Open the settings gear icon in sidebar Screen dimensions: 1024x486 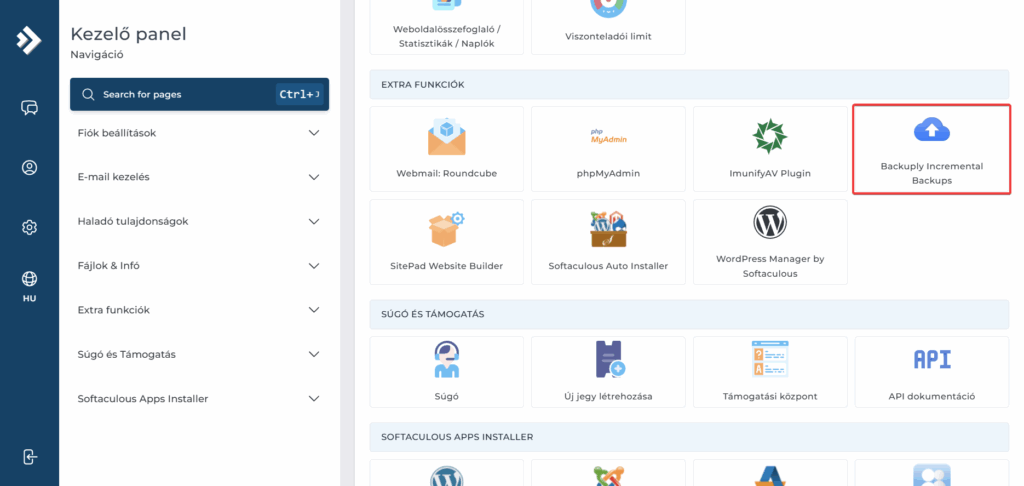(29, 227)
